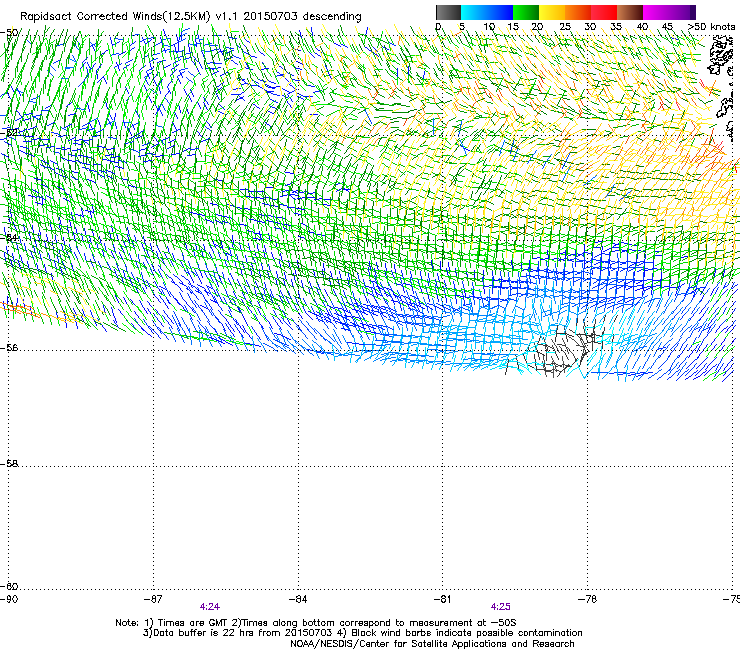This screenshot has width=740, height=650.
Task: Click longitude label '-84'
Action: 298,599
